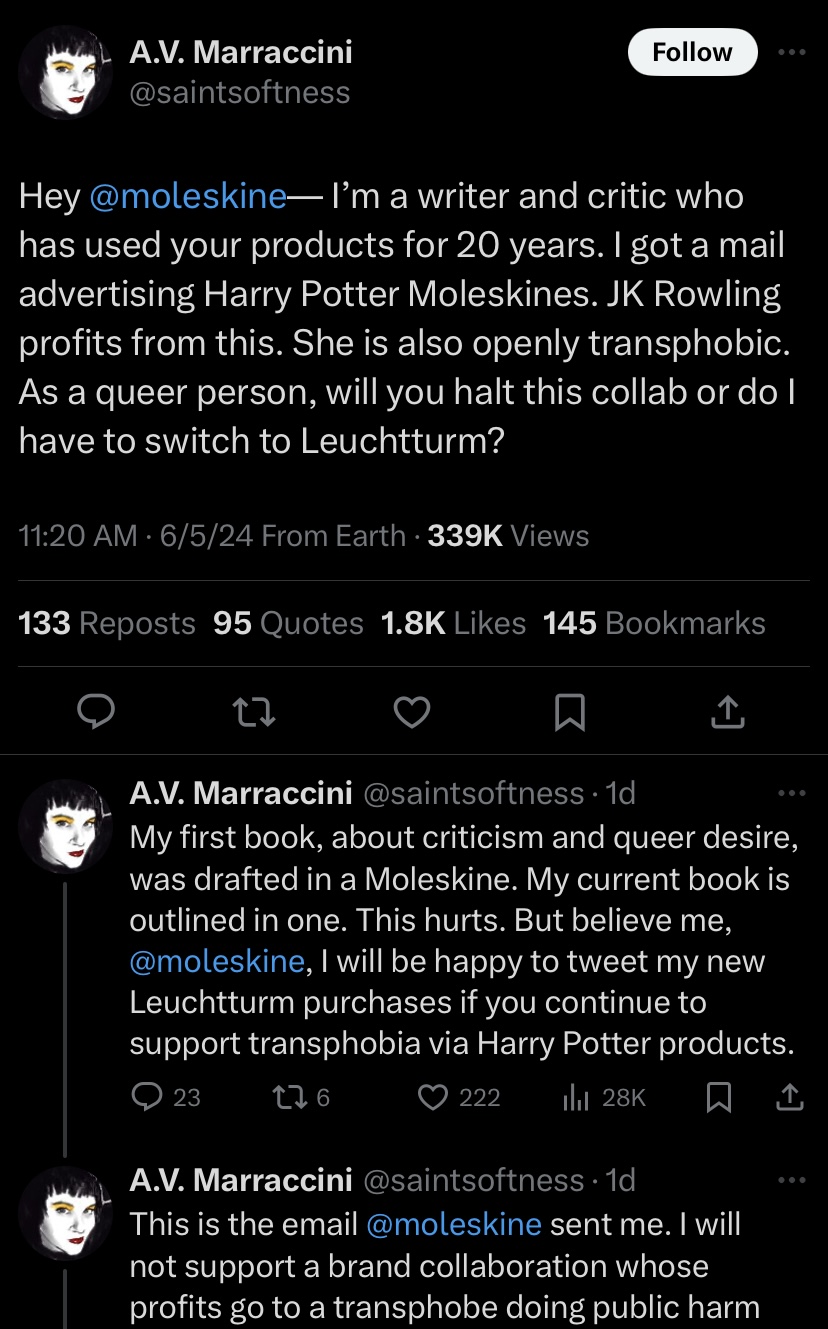View analytics for the 28K views reply
Image resolution: width=828 pixels, height=1329 pixels.
576,1097
